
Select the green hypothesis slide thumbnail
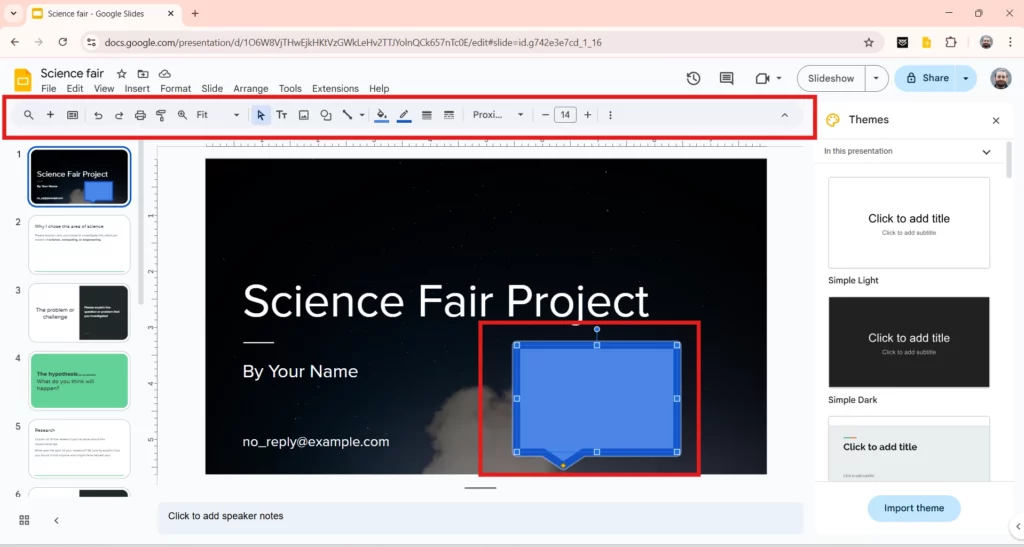80,380
